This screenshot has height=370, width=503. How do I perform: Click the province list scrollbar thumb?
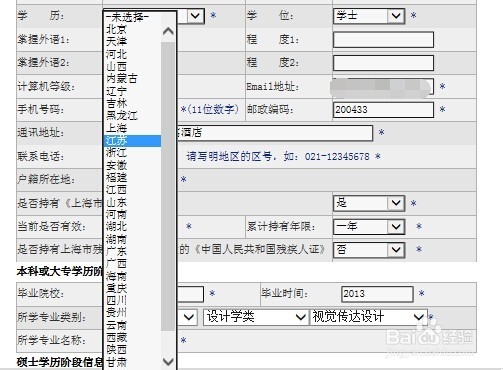coord(168,187)
